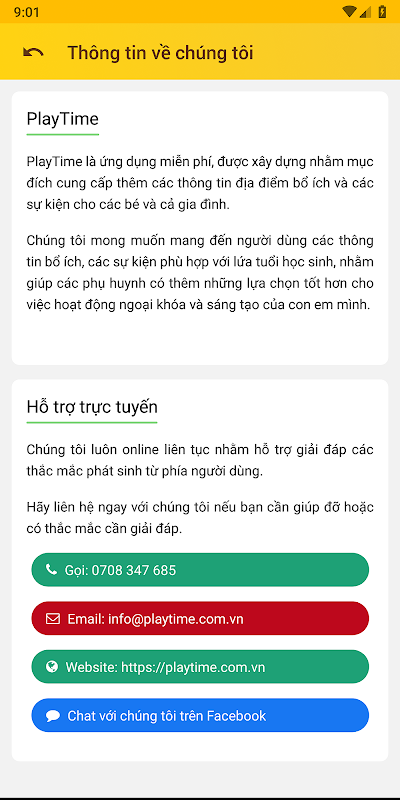Start chat with us on Facebook
This screenshot has width=400, height=800.
click(200, 715)
